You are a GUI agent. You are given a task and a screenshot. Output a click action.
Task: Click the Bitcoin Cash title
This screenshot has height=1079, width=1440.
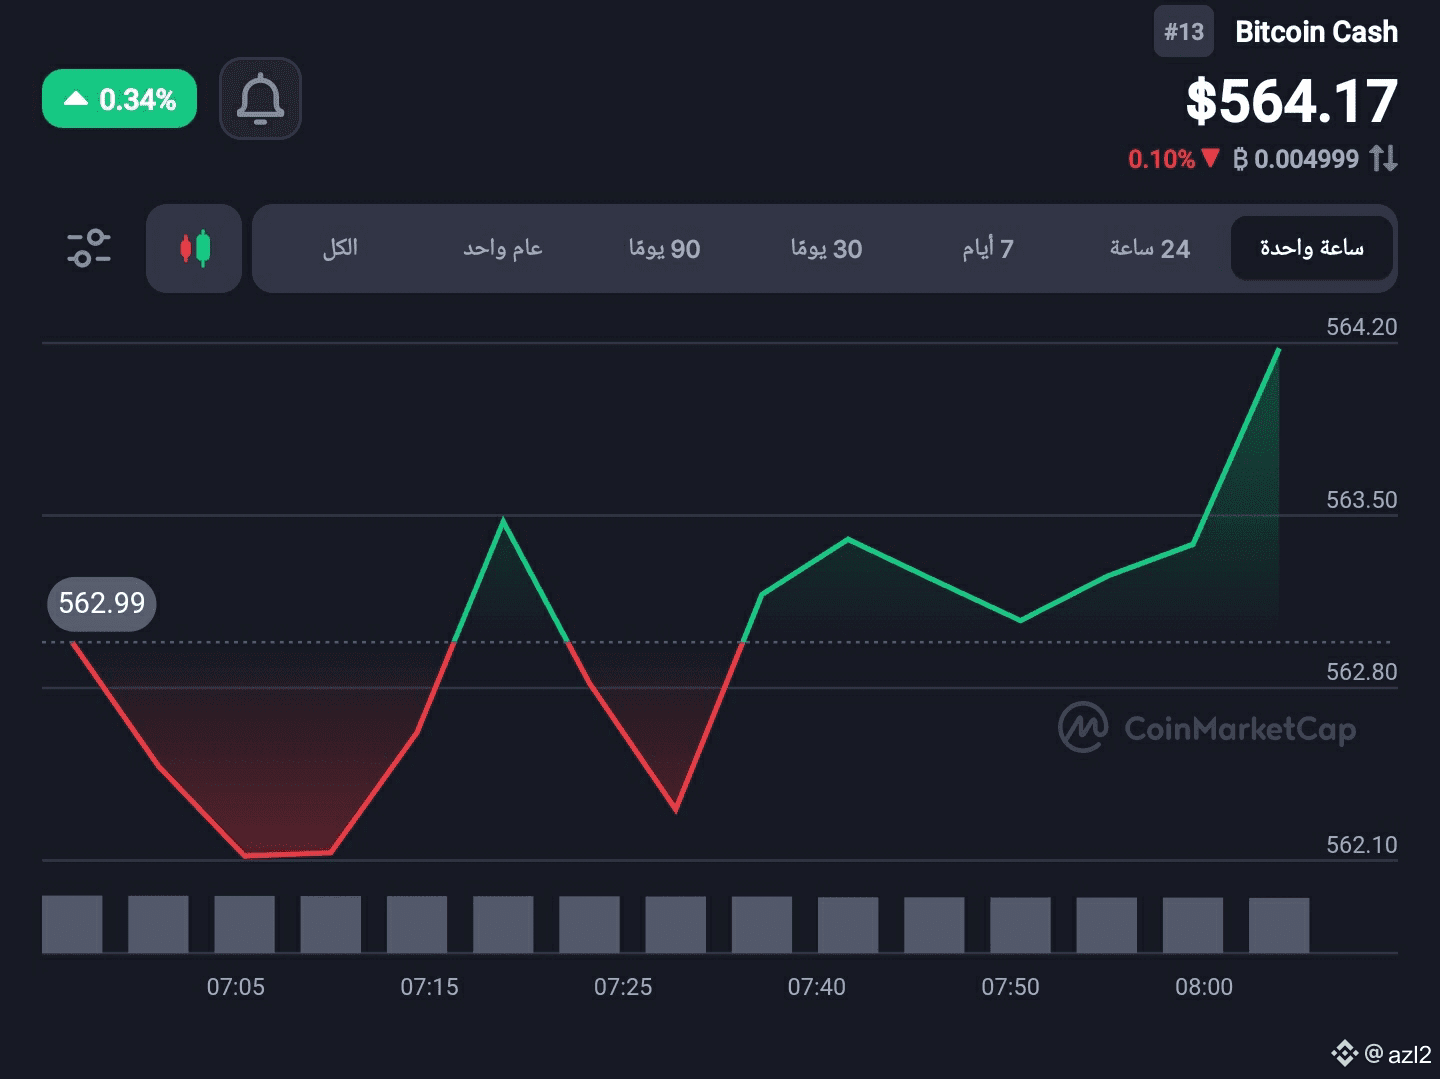[1316, 32]
